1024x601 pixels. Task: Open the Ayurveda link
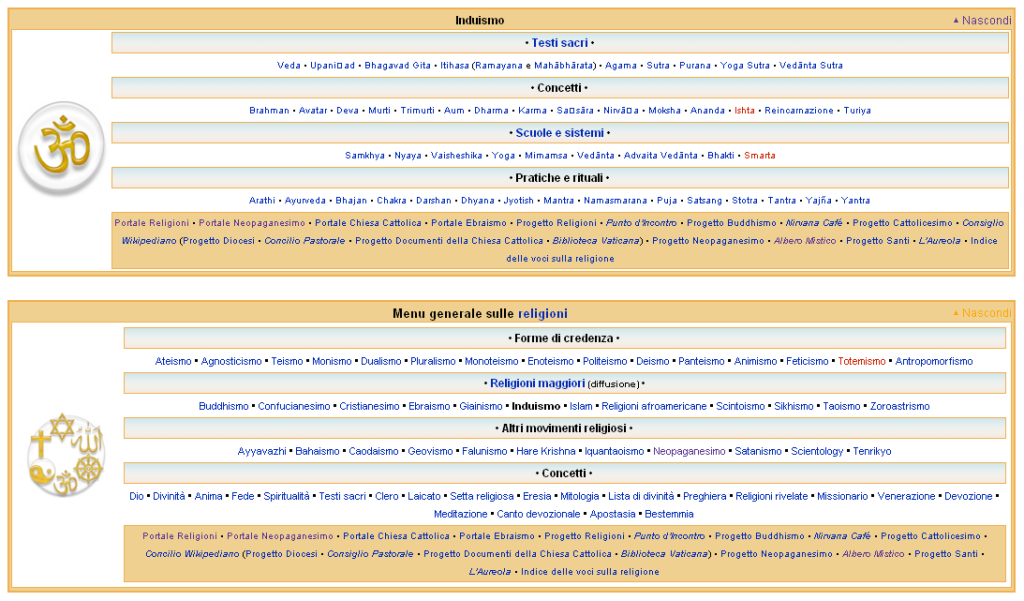point(305,201)
